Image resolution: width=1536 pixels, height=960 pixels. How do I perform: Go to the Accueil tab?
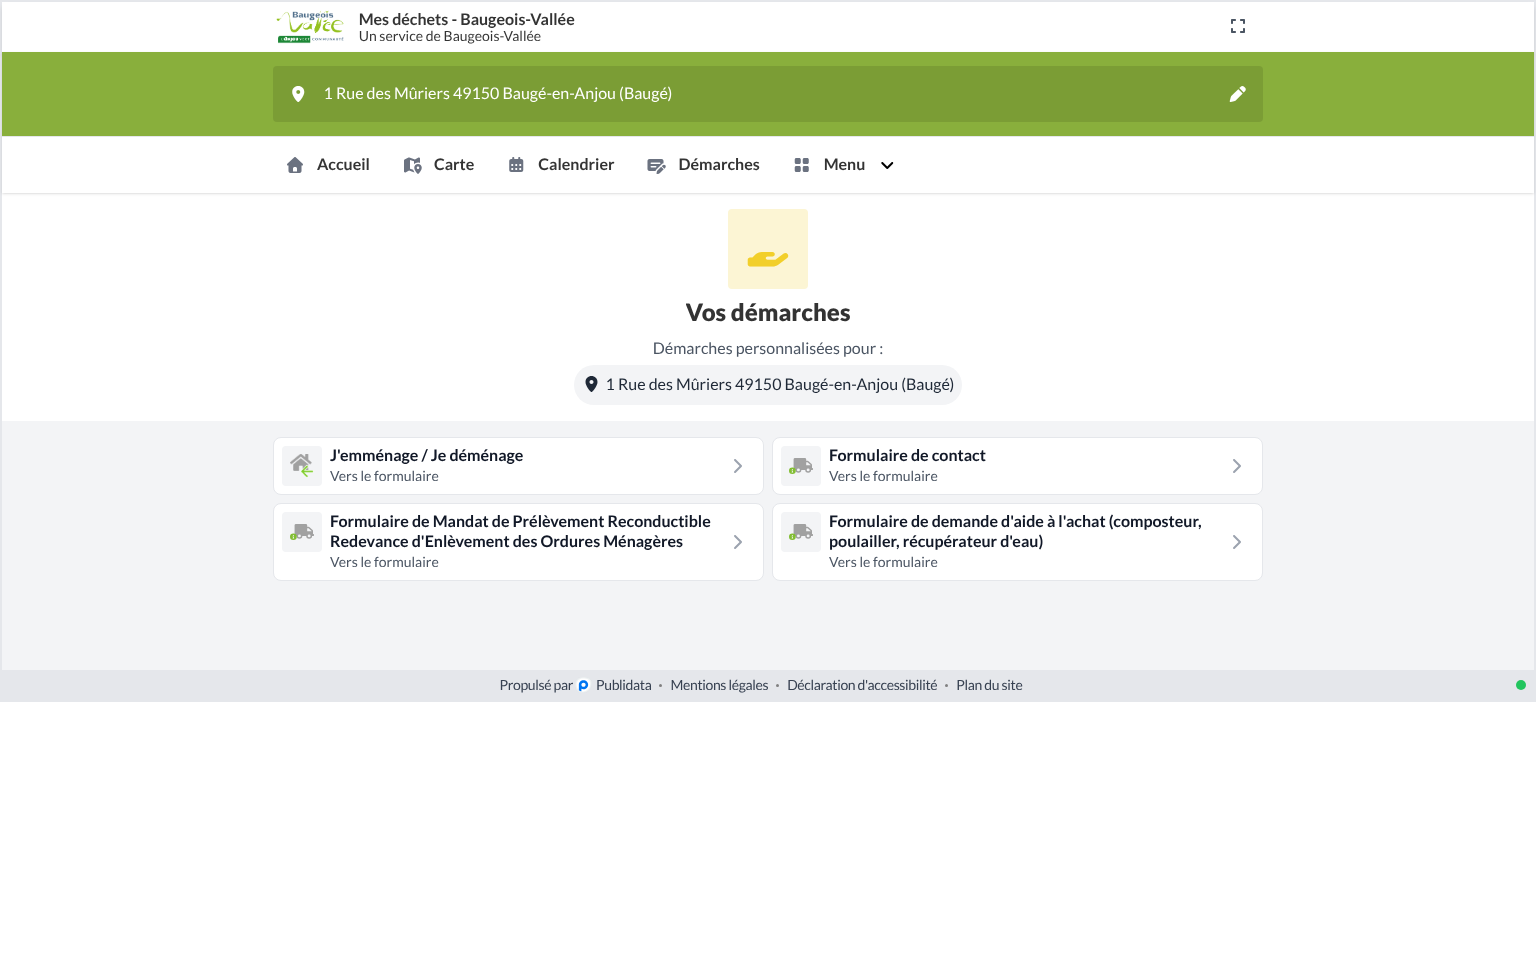pyautogui.click(x=328, y=165)
